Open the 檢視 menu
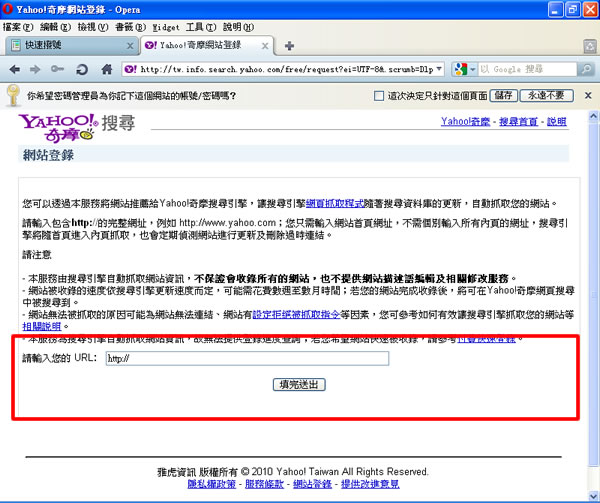 [x=93, y=27]
